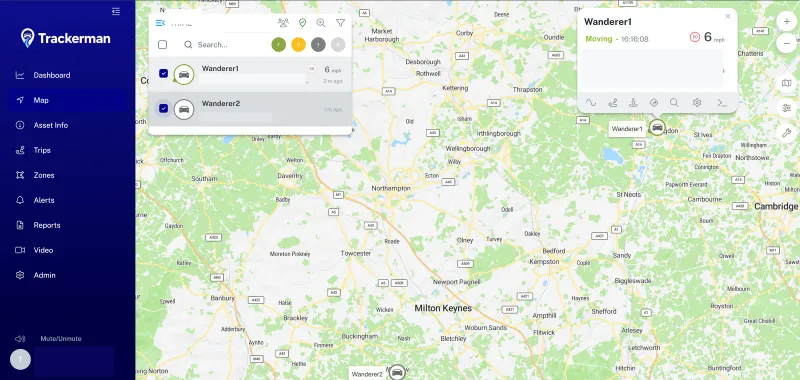Click the Moving status text in popup
Viewport: 800px width, 380px height.
pos(598,39)
